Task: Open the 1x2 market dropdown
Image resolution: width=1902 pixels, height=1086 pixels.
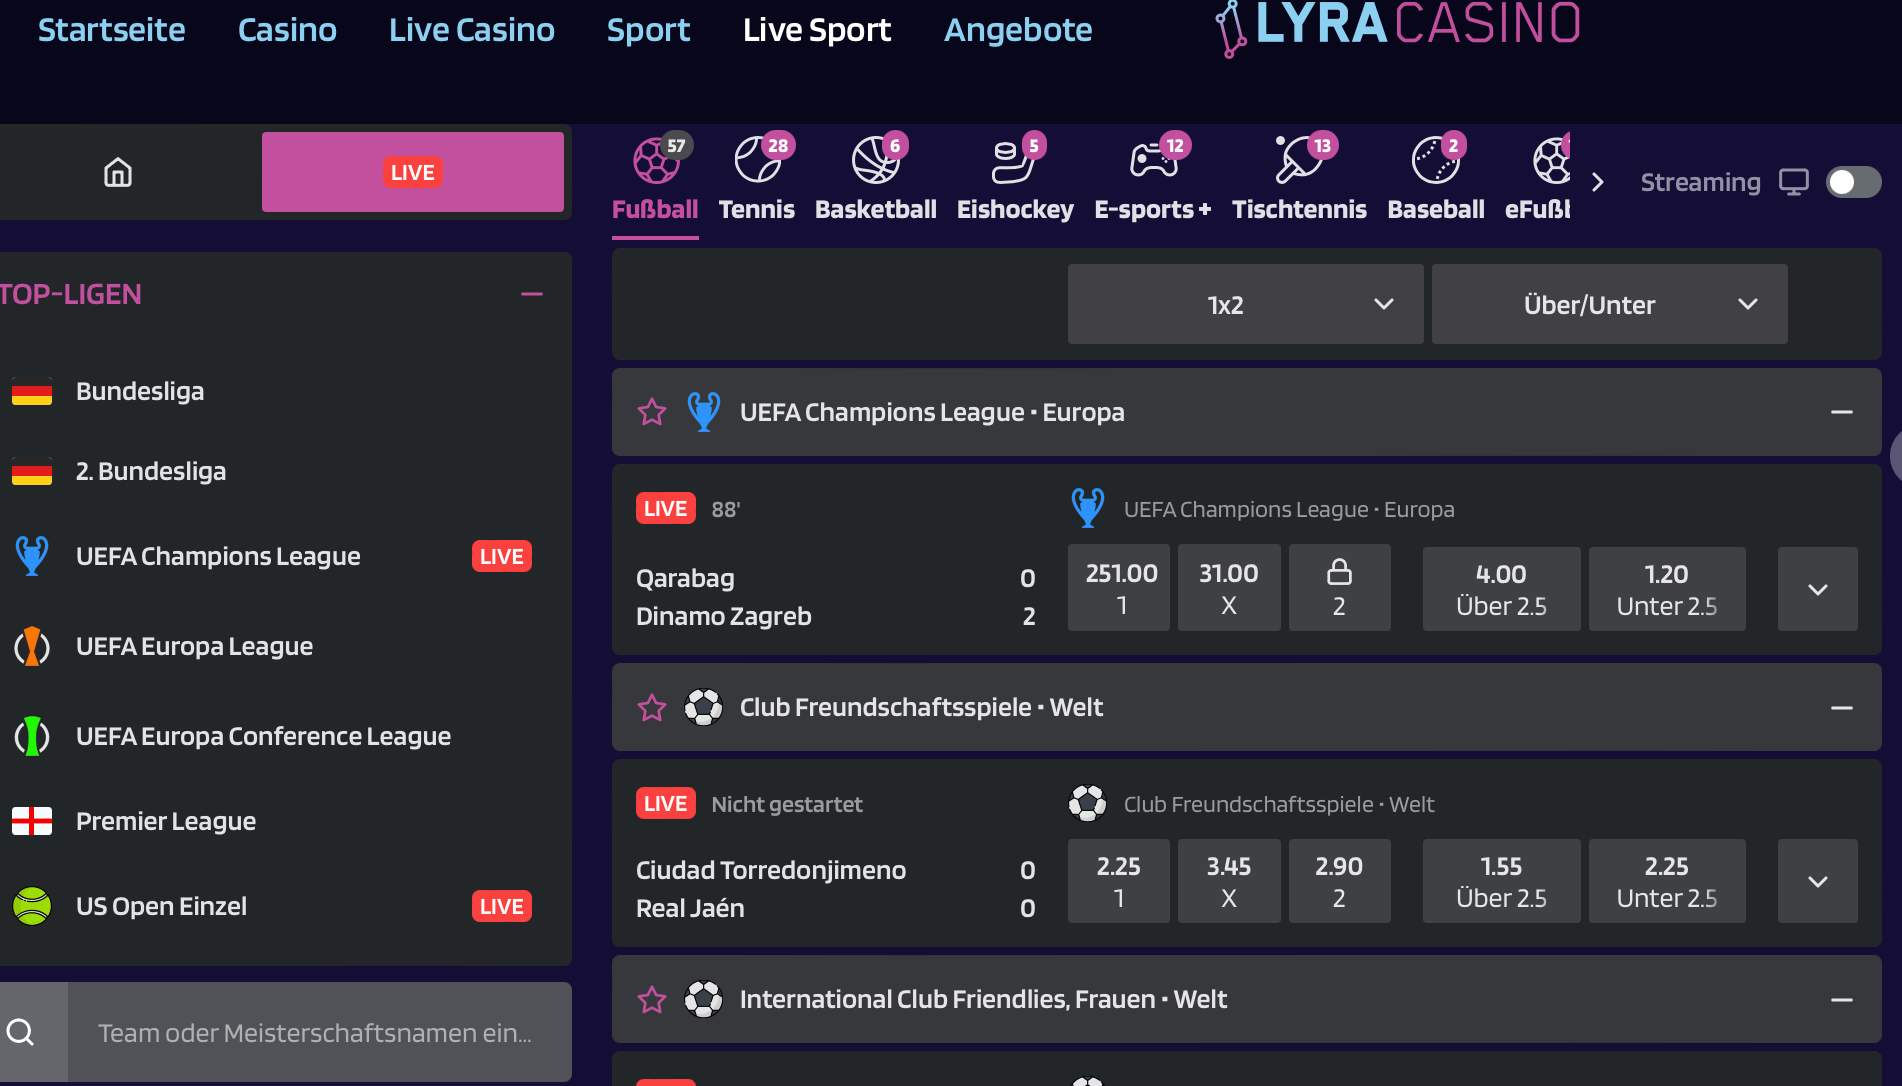Action: [x=1245, y=304]
